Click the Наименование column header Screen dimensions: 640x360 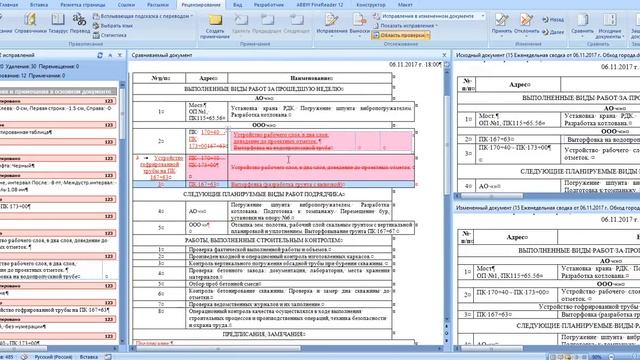[x=311, y=78]
